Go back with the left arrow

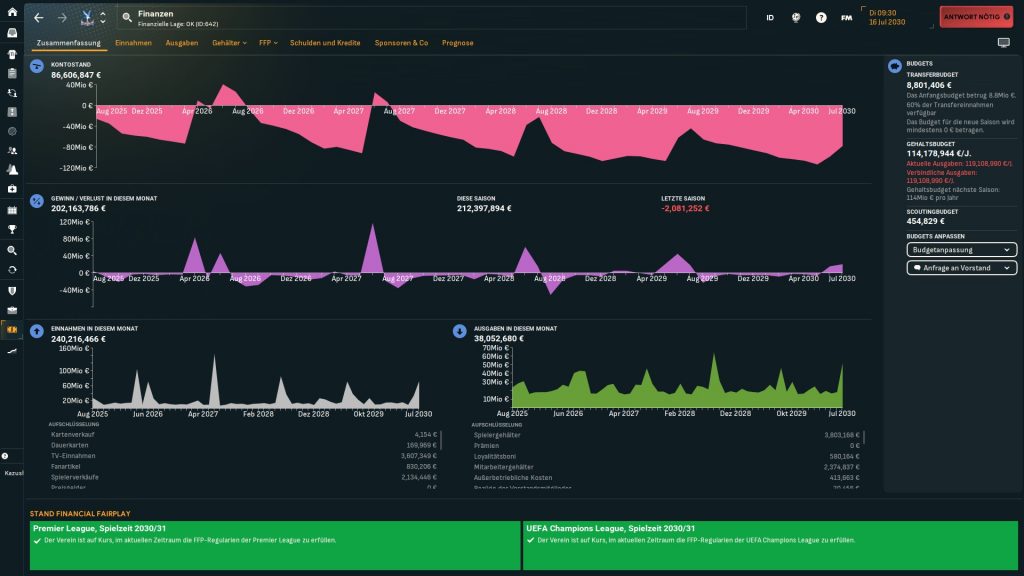click(x=39, y=18)
